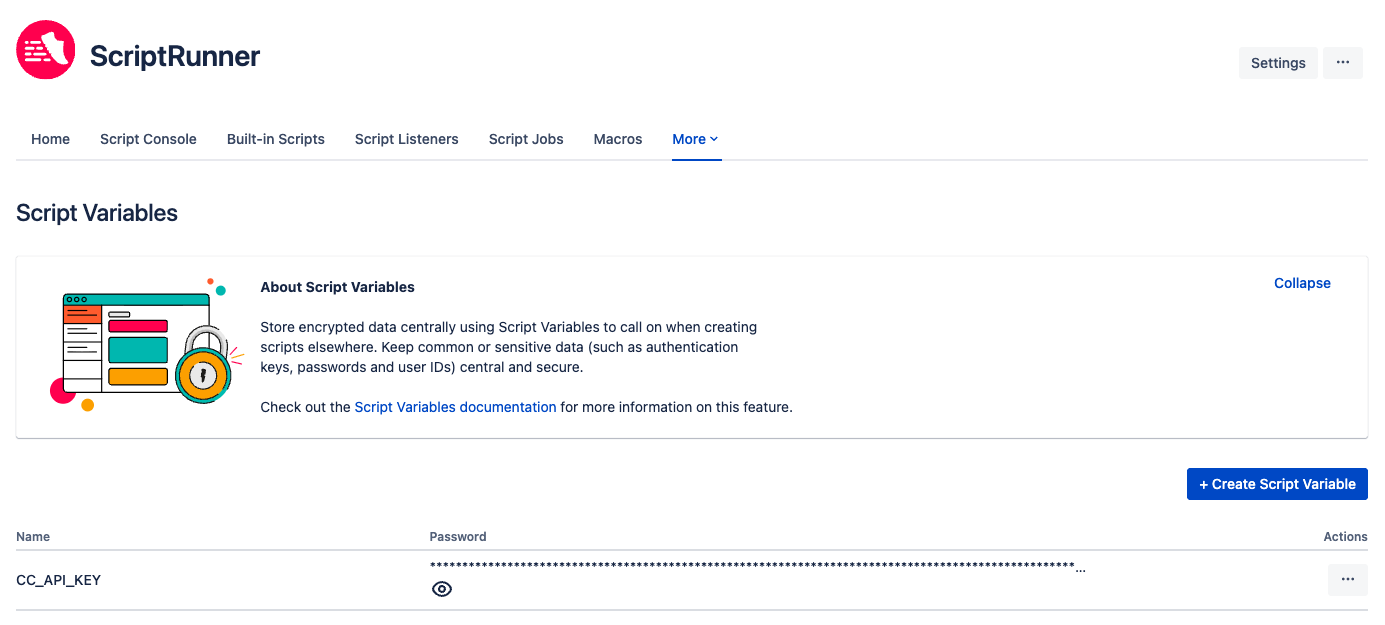Reveal the CC_API_KEY password with eye icon
This screenshot has height=625, width=1385.
tap(441, 589)
